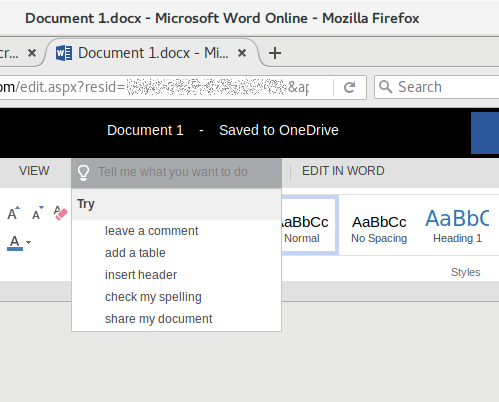
Task: Clear formatting with the eraser icon
Action: (x=60, y=213)
